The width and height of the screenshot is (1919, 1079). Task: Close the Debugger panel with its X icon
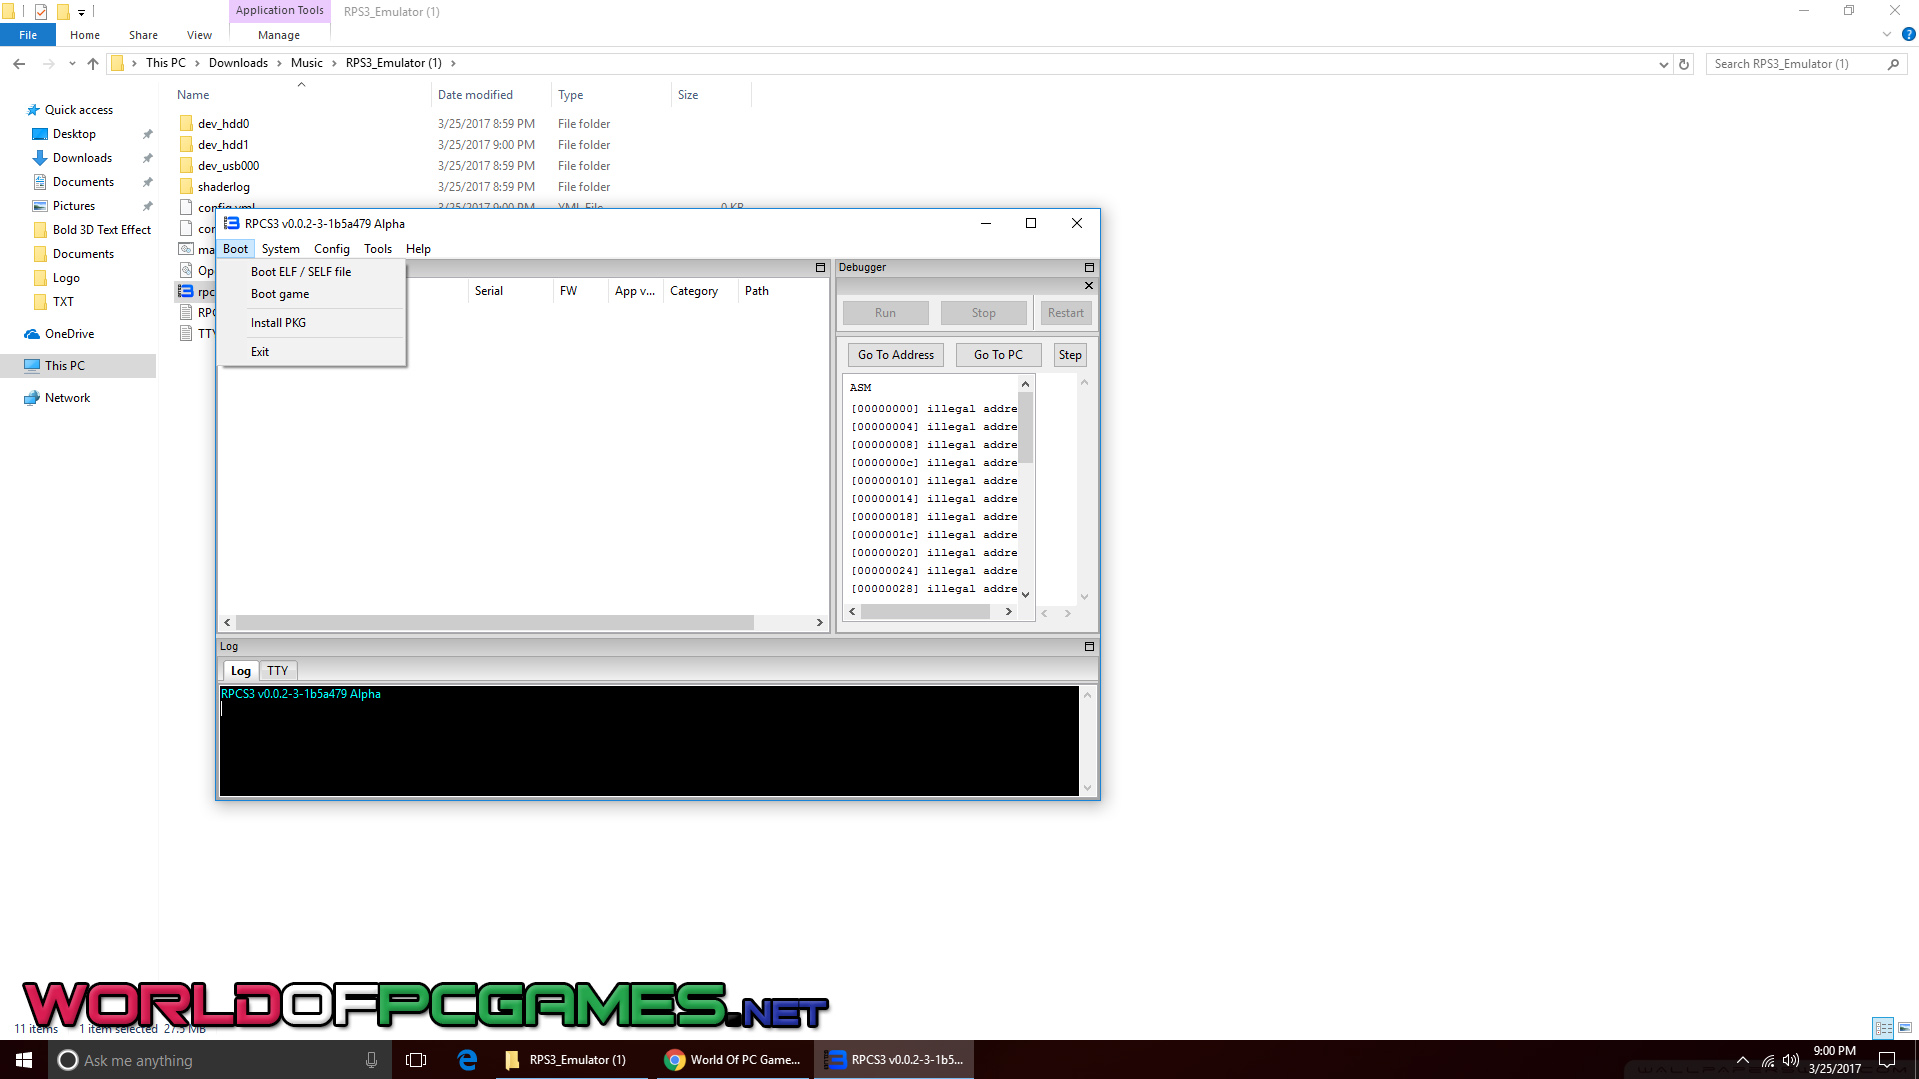[x=1089, y=286]
